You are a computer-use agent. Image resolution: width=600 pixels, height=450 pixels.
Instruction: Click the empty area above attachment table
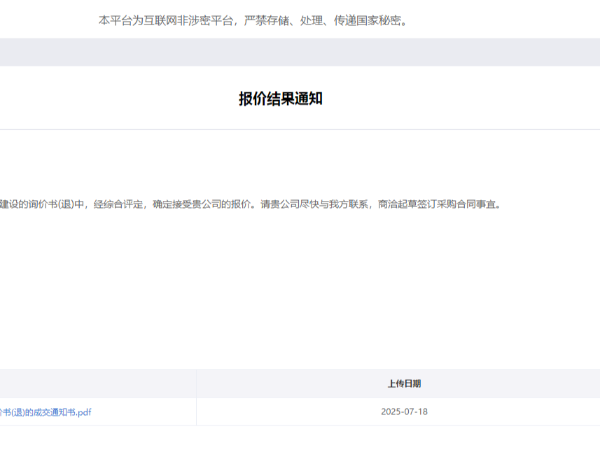pos(300,300)
